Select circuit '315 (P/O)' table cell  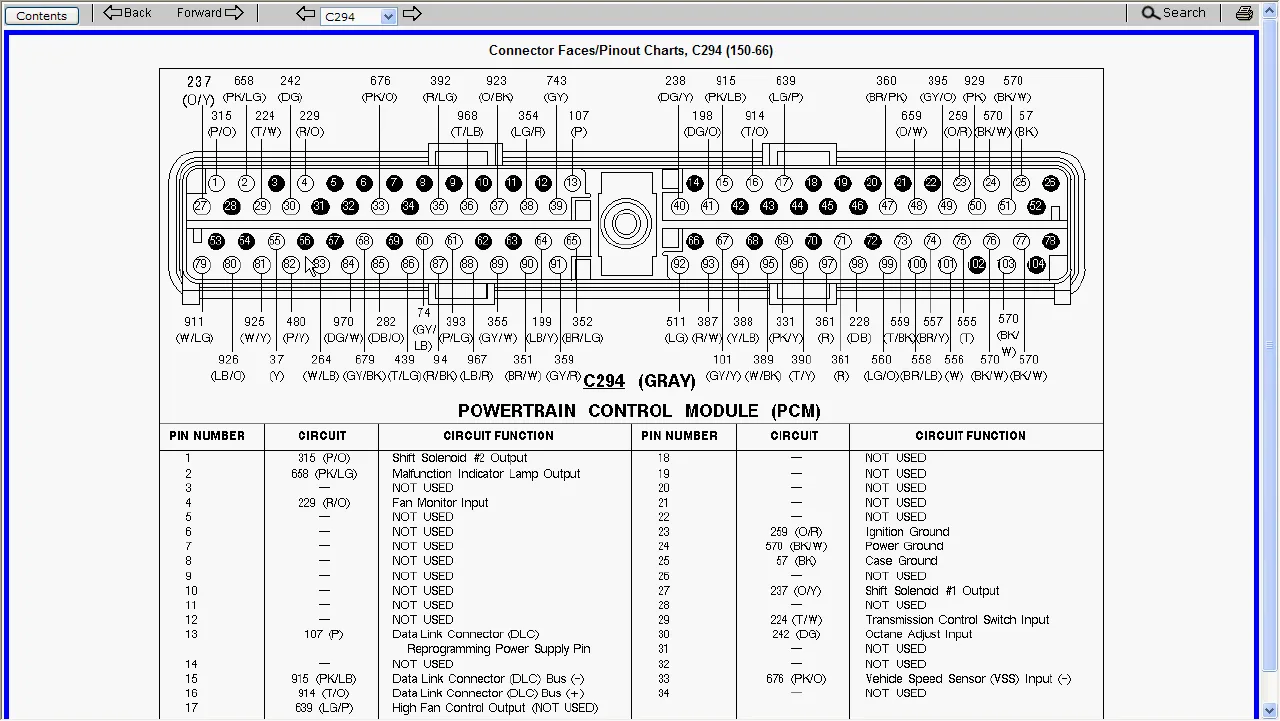pyautogui.click(x=324, y=458)
